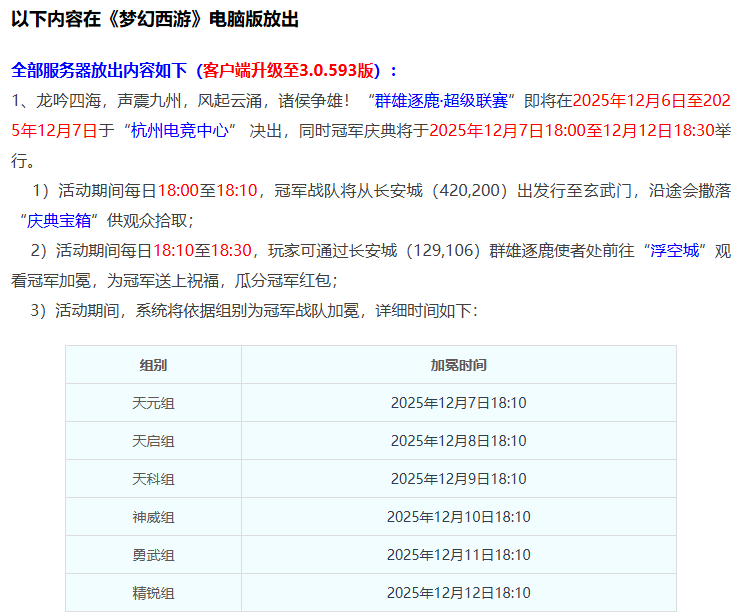
Task: Select the "精锐组" table cell
Action: pos(153,592)
